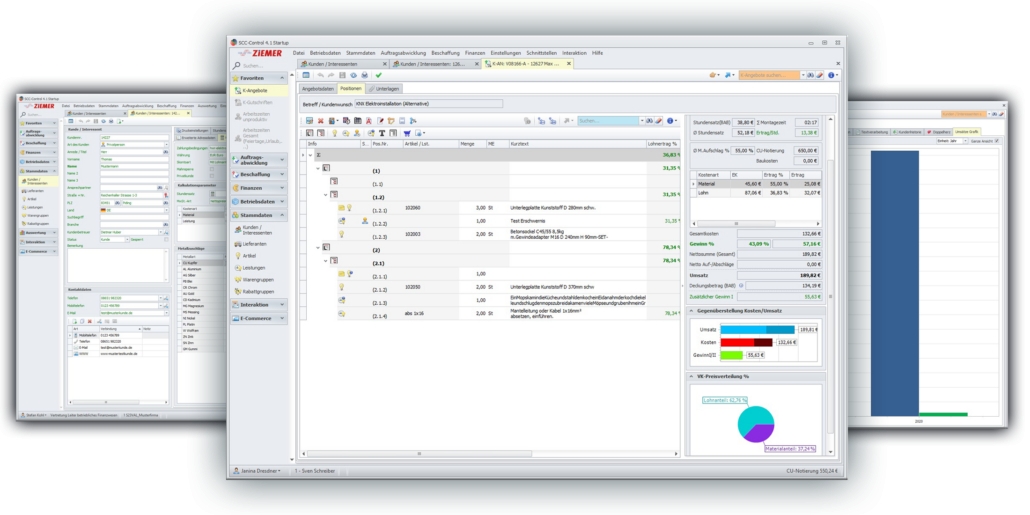
Task: Click the redo arrow in top toolbar
Action: [x=331, y=75]
